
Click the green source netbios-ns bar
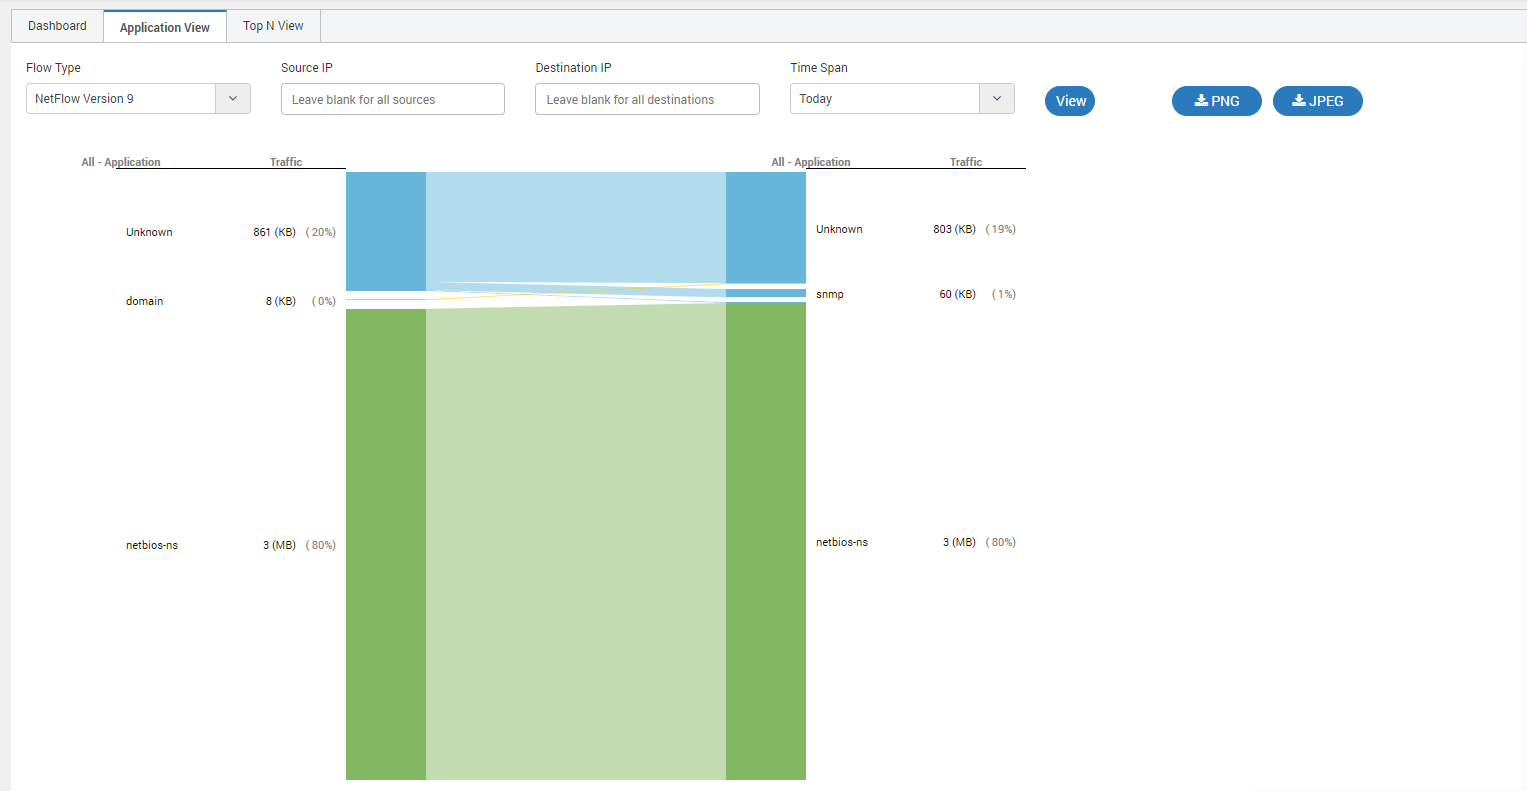coord(386,544)
